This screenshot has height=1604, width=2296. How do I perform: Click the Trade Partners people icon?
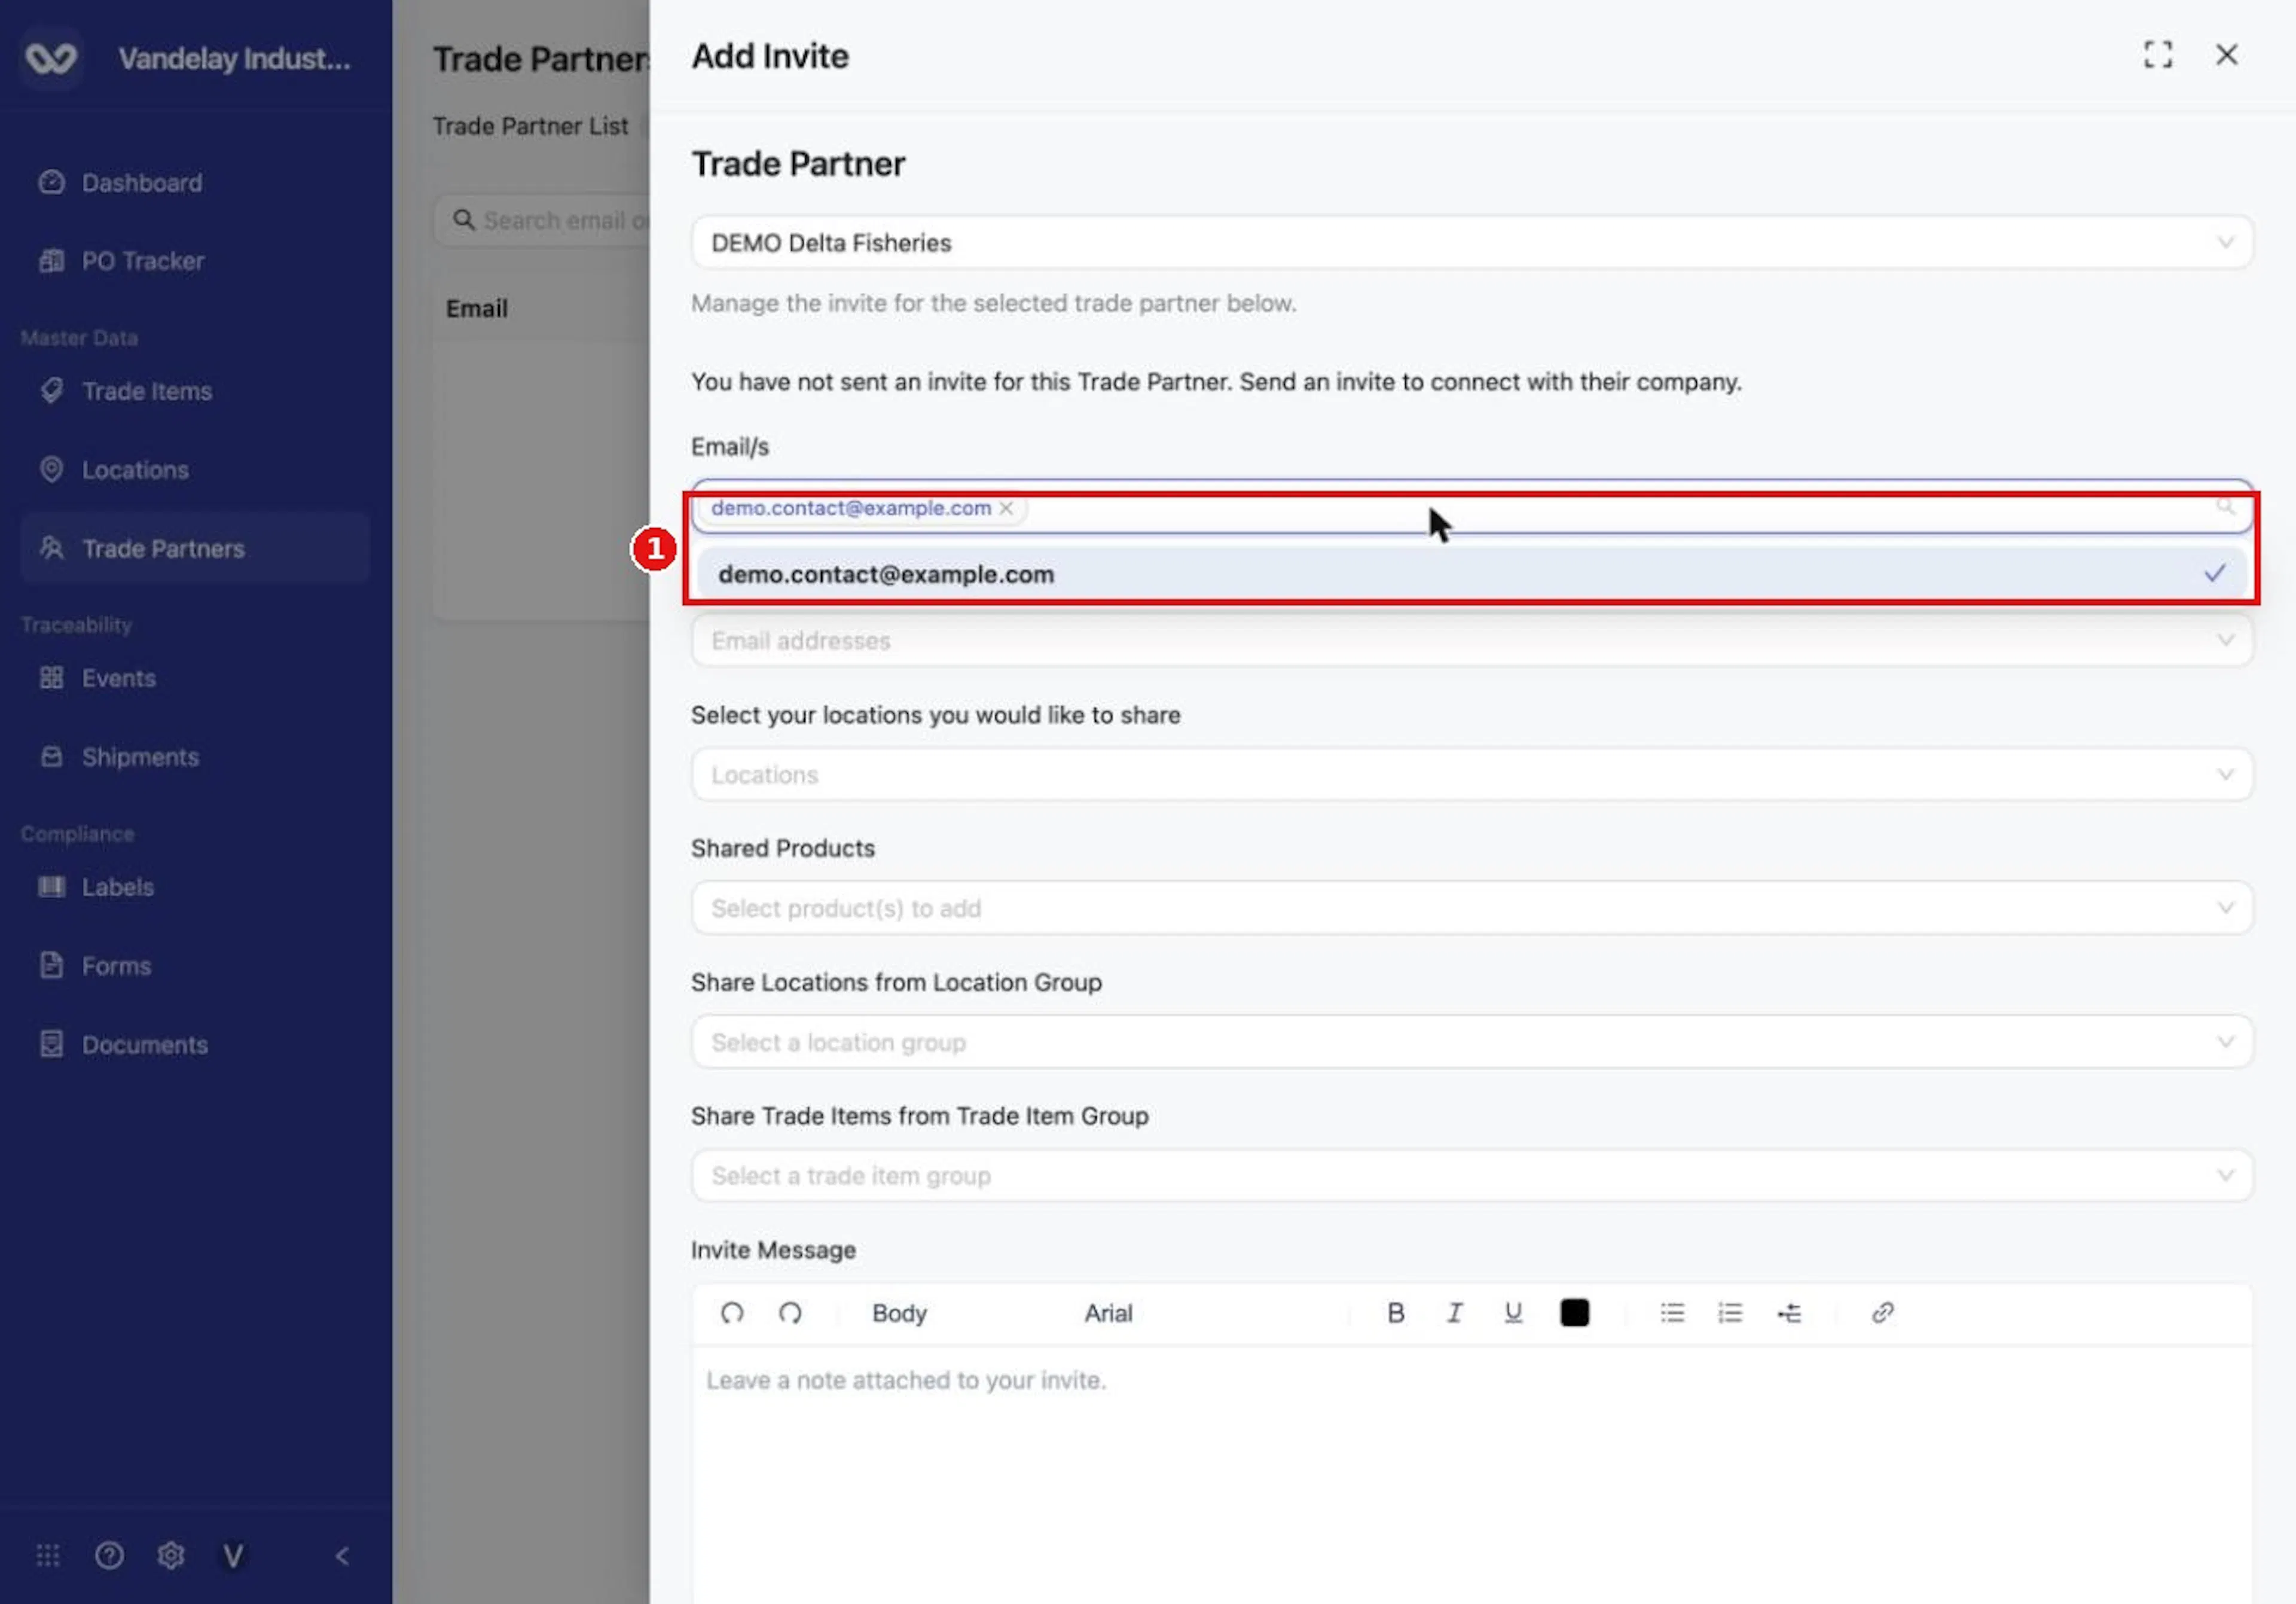click(51, 548)
